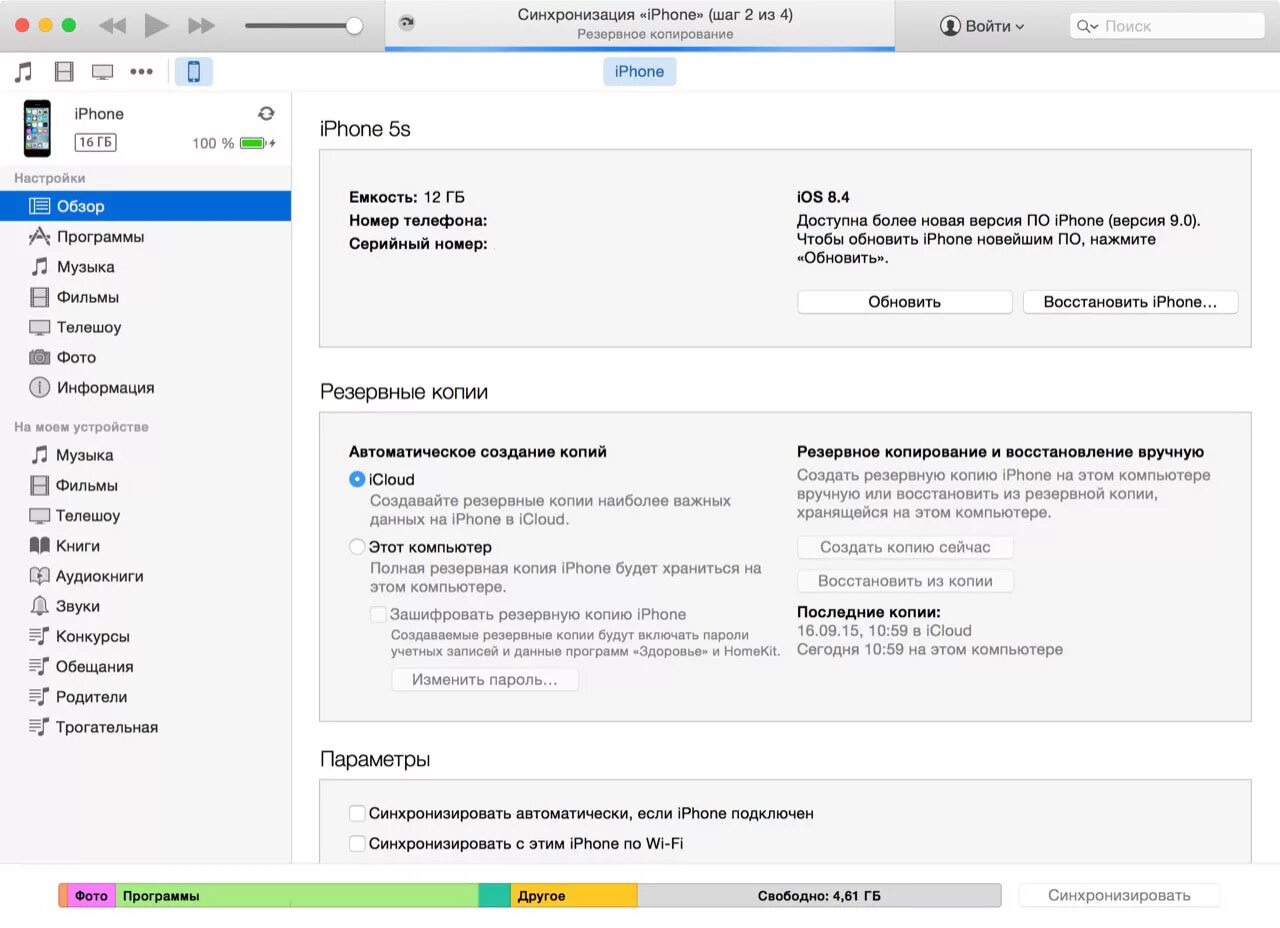
Task: Click Изменить пароль… button
Action: click(485, 680)
